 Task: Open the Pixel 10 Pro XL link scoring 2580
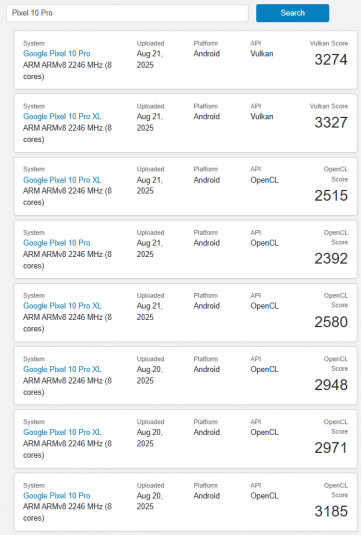coord(62,306)
